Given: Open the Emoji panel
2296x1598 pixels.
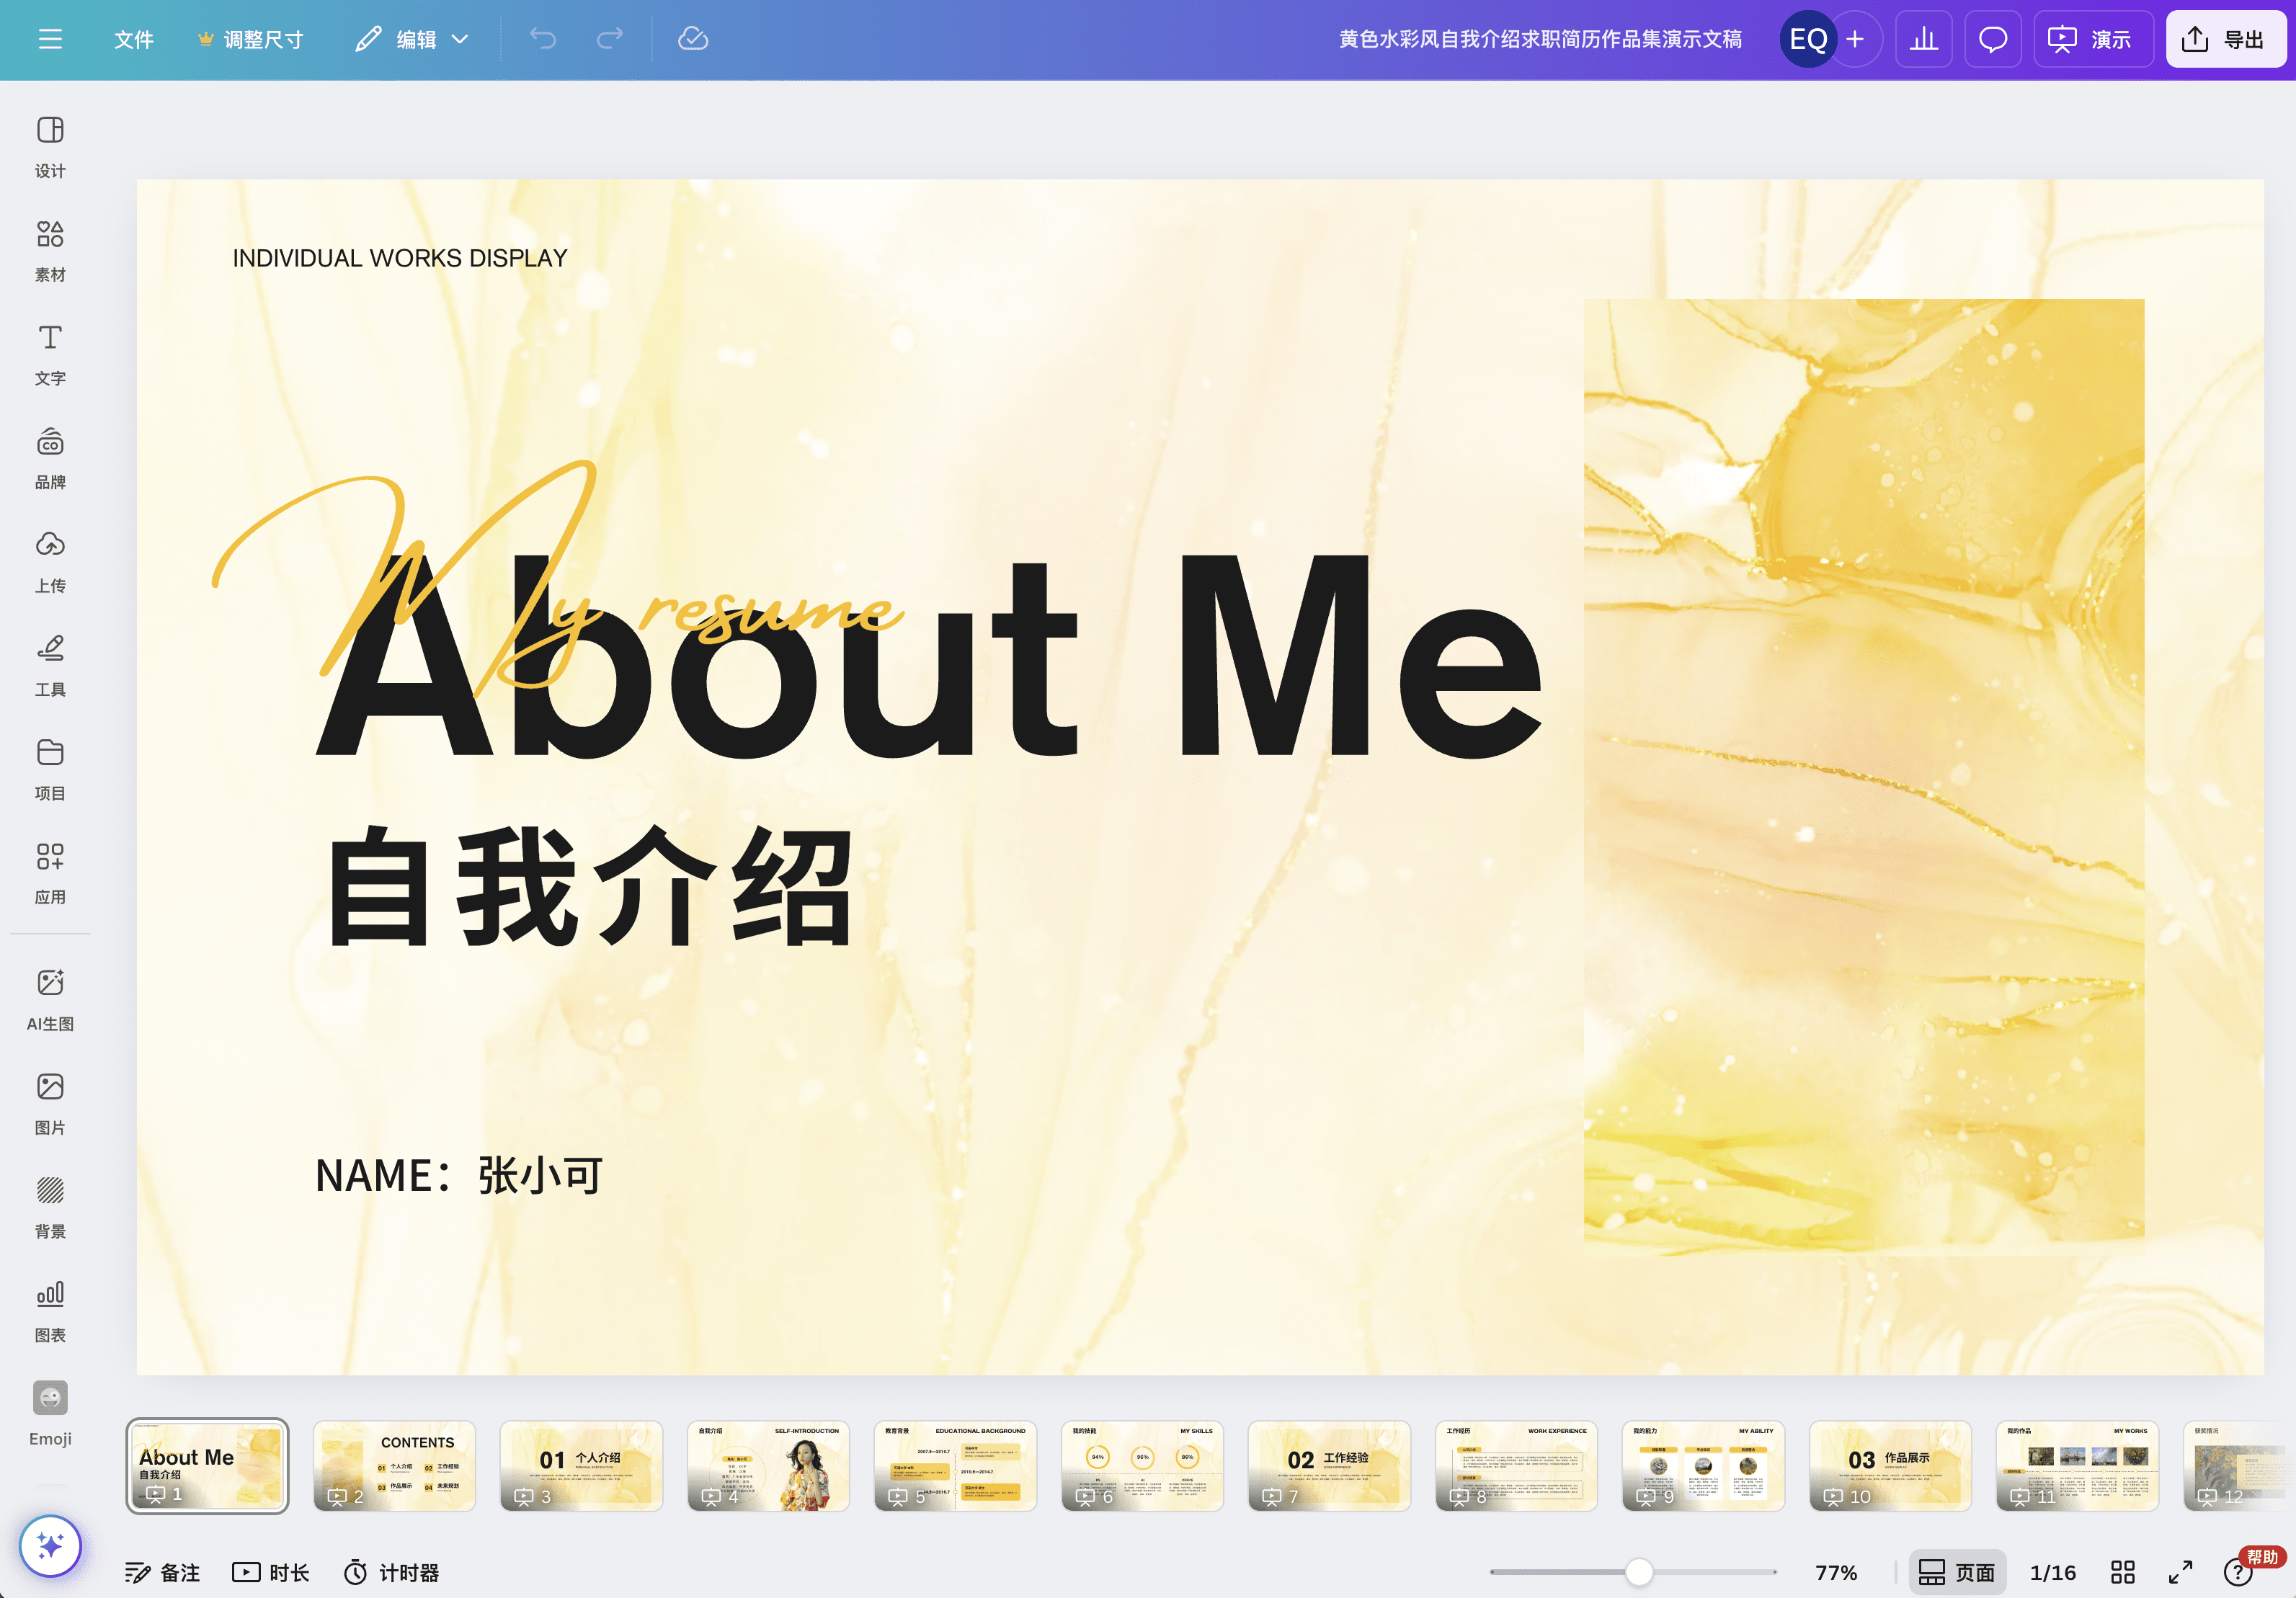Looking at the screenshot, I should (50, 1414).
